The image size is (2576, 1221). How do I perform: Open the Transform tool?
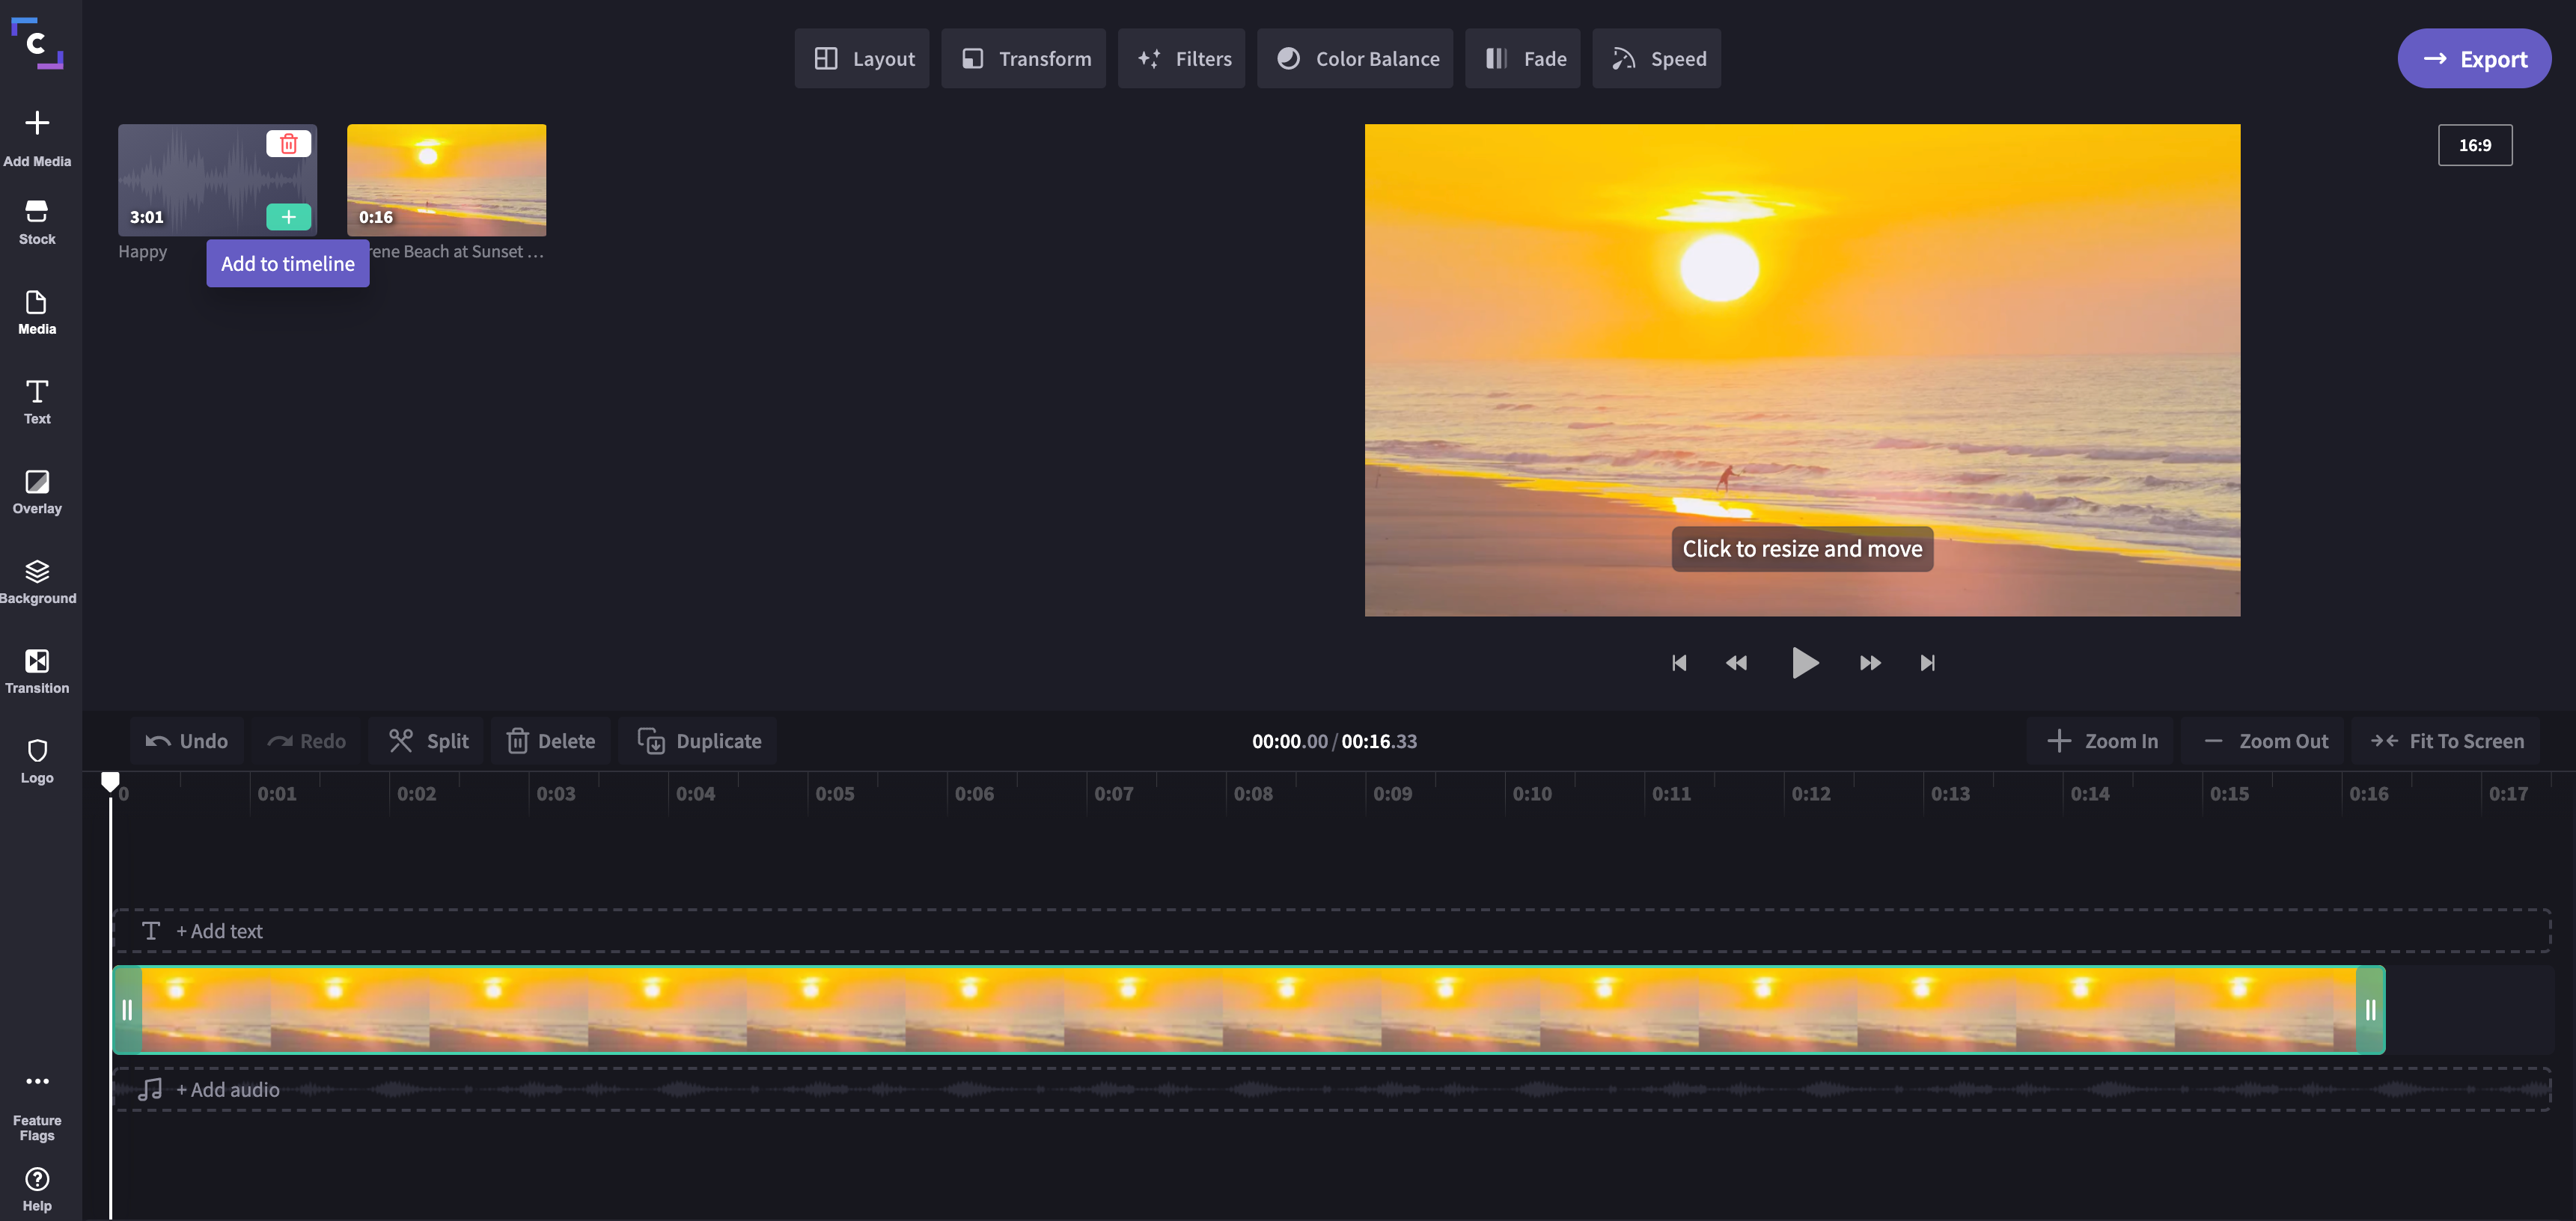point(1024,59)
